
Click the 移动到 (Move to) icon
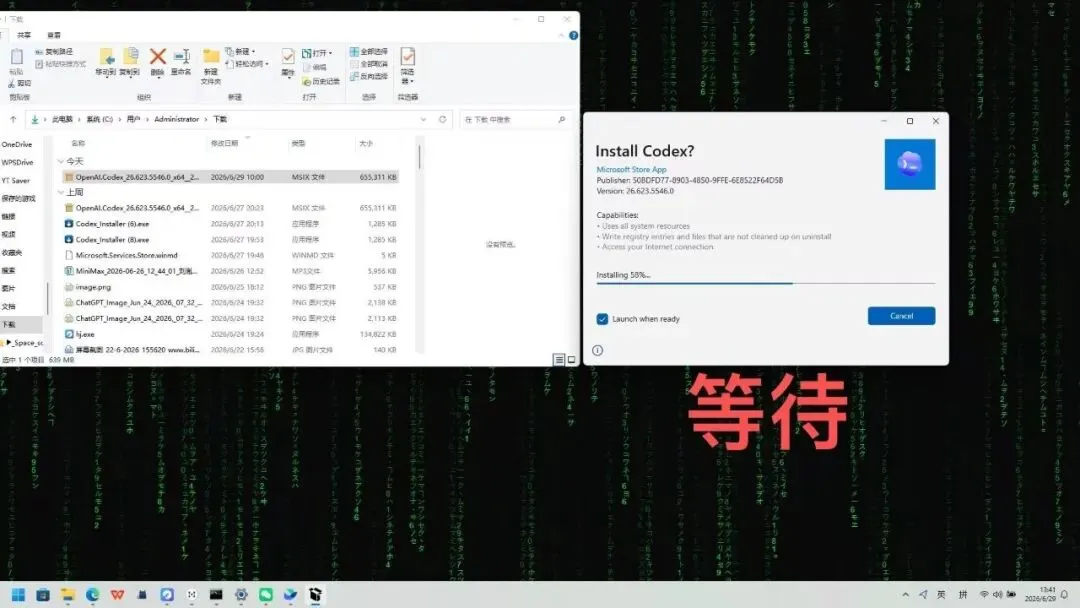[105, 57]
